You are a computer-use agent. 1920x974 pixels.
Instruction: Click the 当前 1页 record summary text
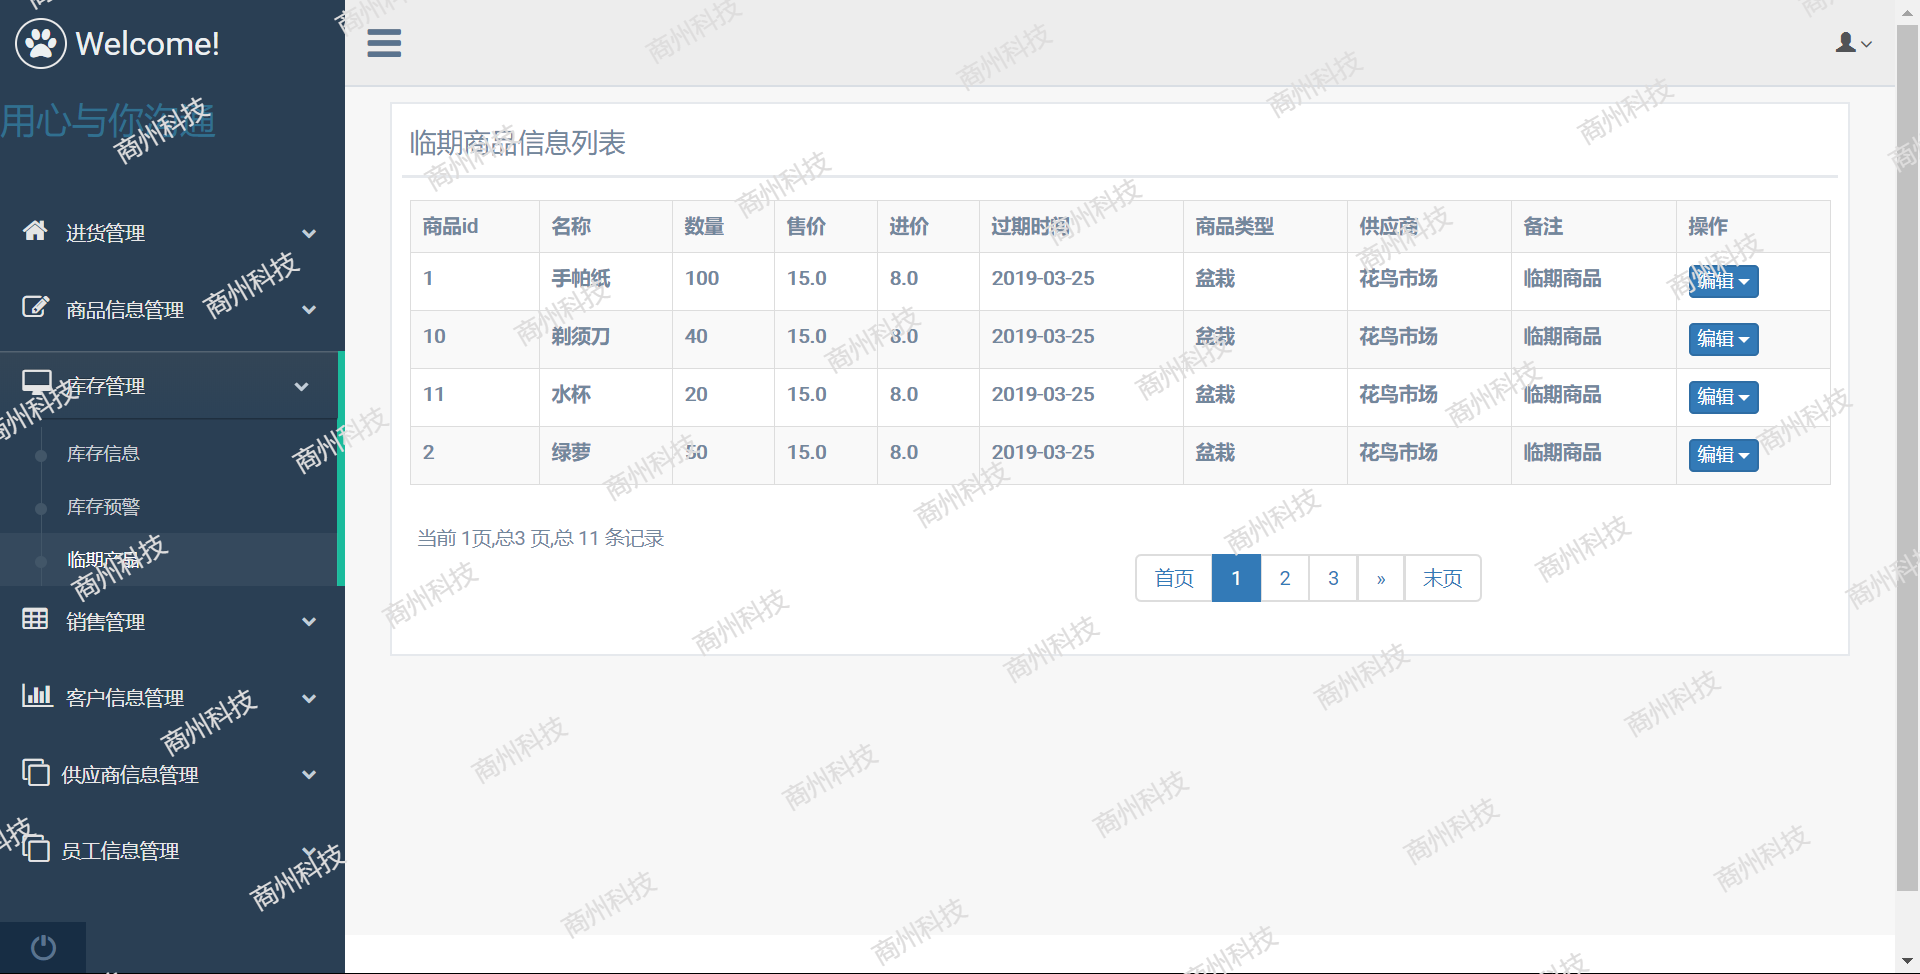click(540, 538)
